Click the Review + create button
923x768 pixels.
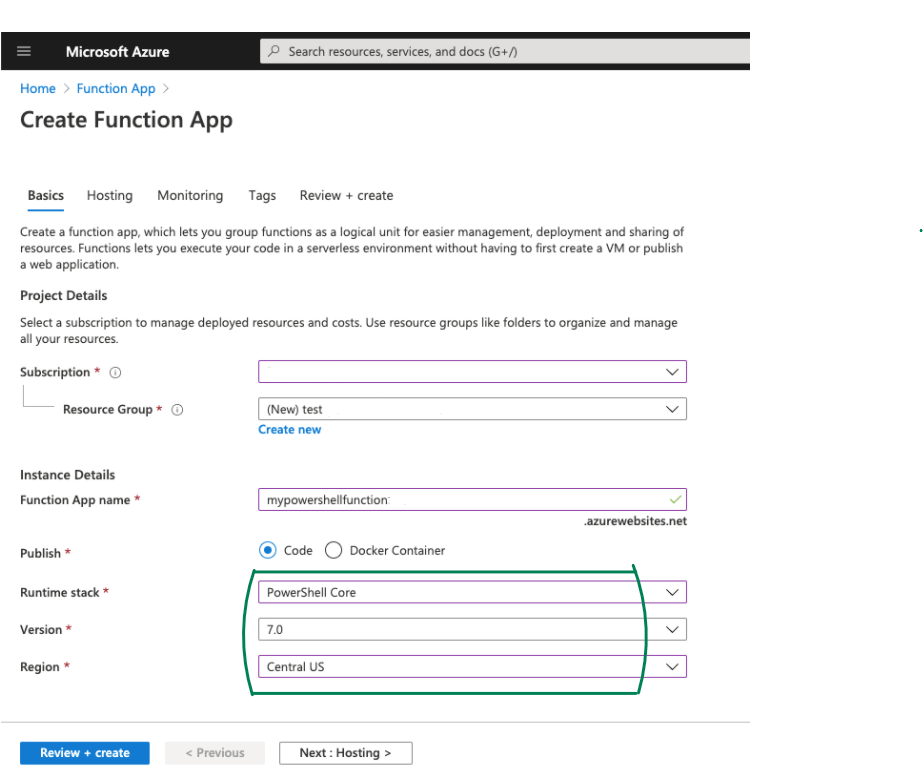pos(84,753)
